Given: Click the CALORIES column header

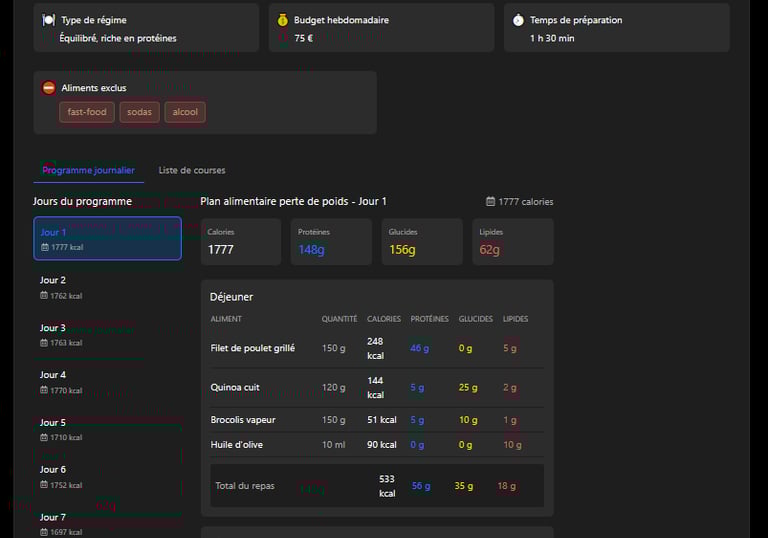Looking at the screenshot, I should [x=384, y=319].
